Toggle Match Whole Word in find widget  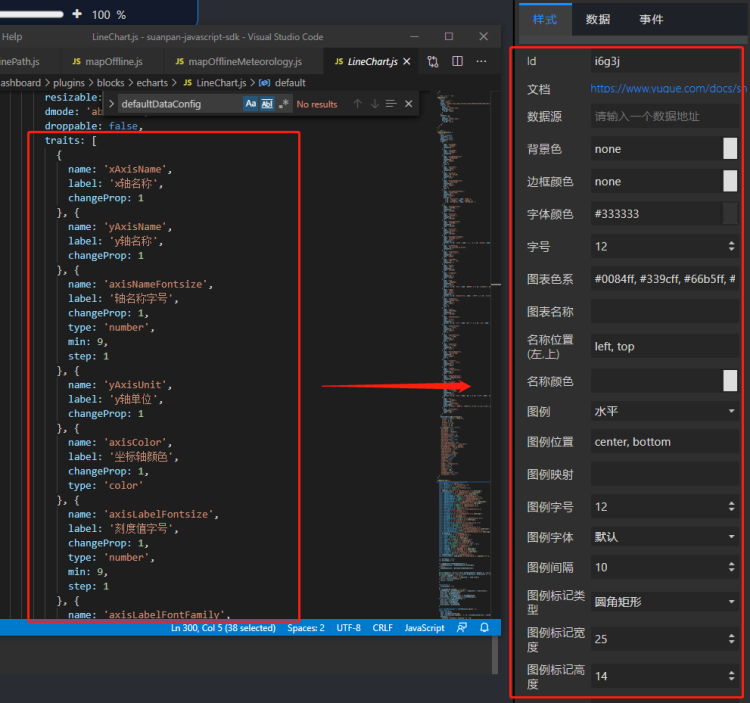click(267, 104)
